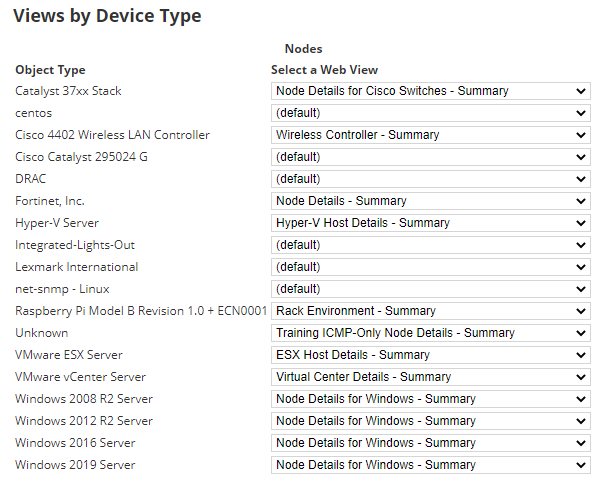
Task: Click the 'Fortinet, Inc.' label
Action: tap(49, 201)
